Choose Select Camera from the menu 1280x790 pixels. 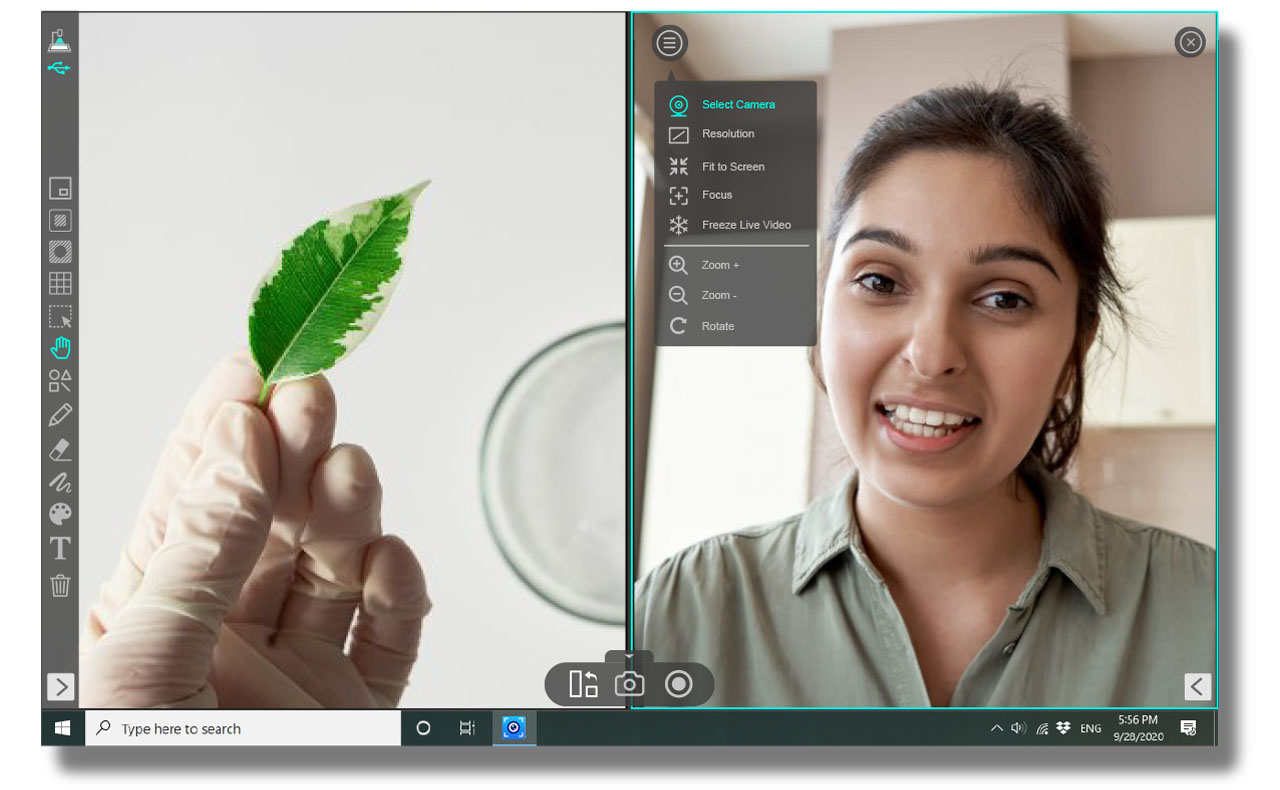coord(737,105)
